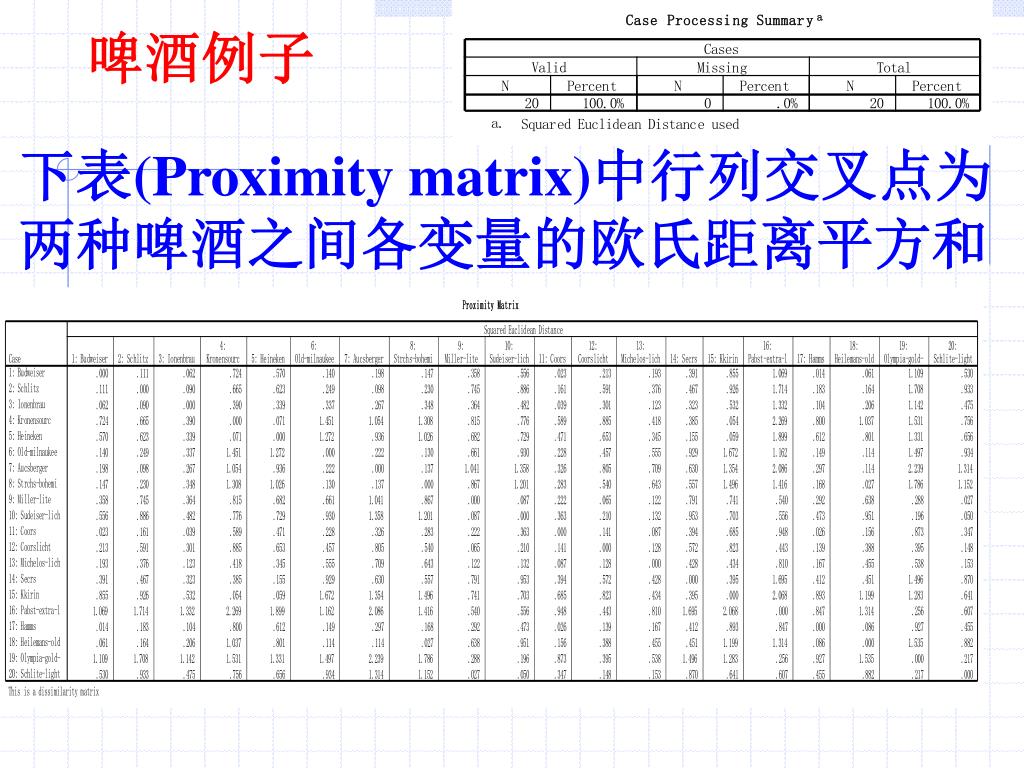Click the '12: Coorslicht' row label
1024x768 pixels.
pyautogui.click(x=29, y=547)
